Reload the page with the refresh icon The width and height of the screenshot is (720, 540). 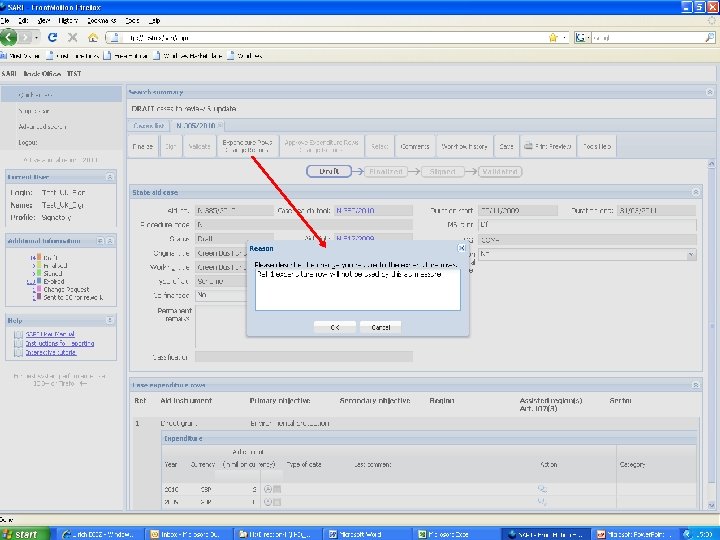point(52,37)
